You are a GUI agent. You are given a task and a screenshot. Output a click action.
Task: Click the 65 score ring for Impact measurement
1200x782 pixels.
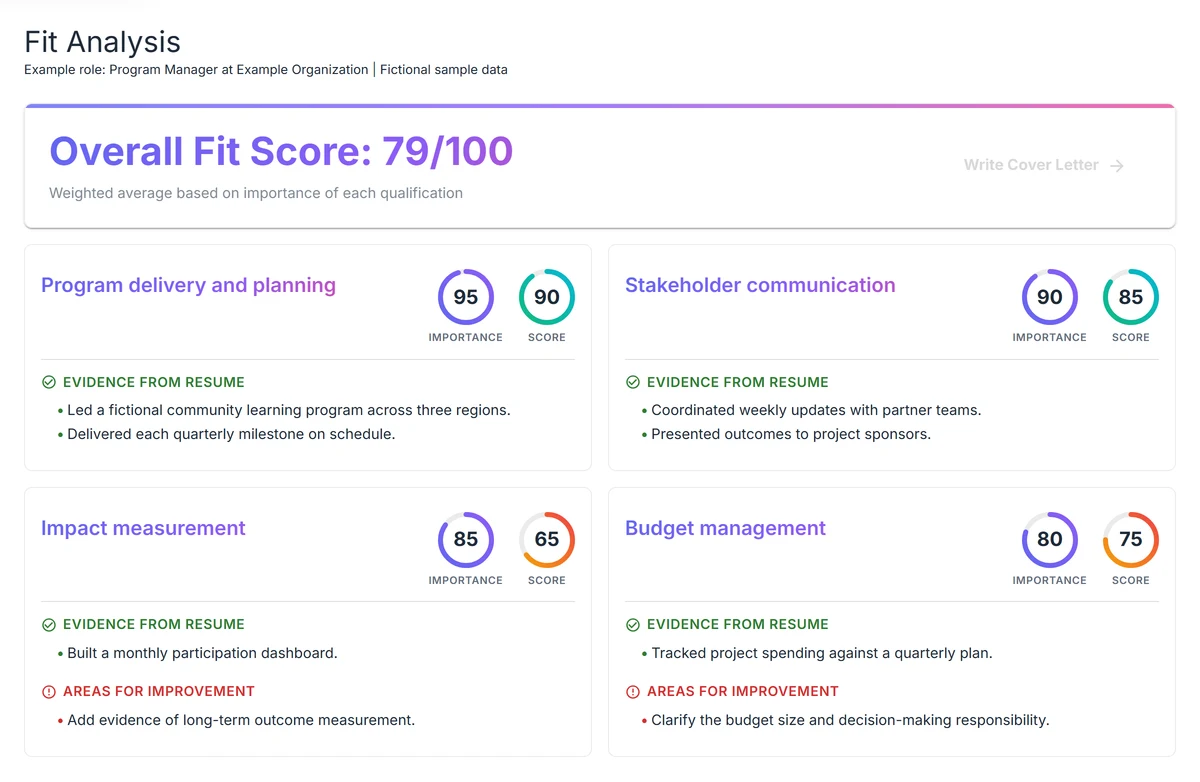tap(547, 540)
